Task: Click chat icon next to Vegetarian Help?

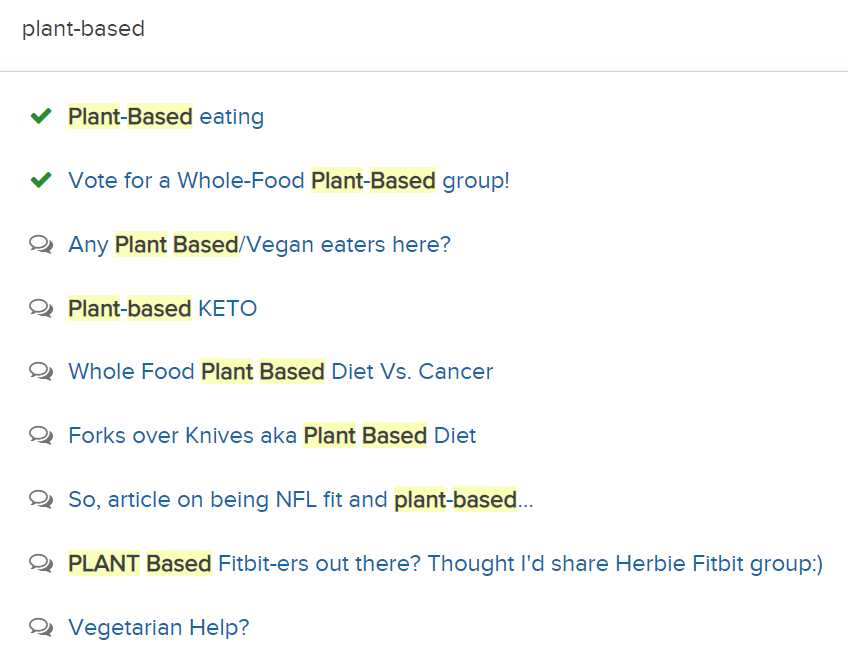Action: coord(41,627)
